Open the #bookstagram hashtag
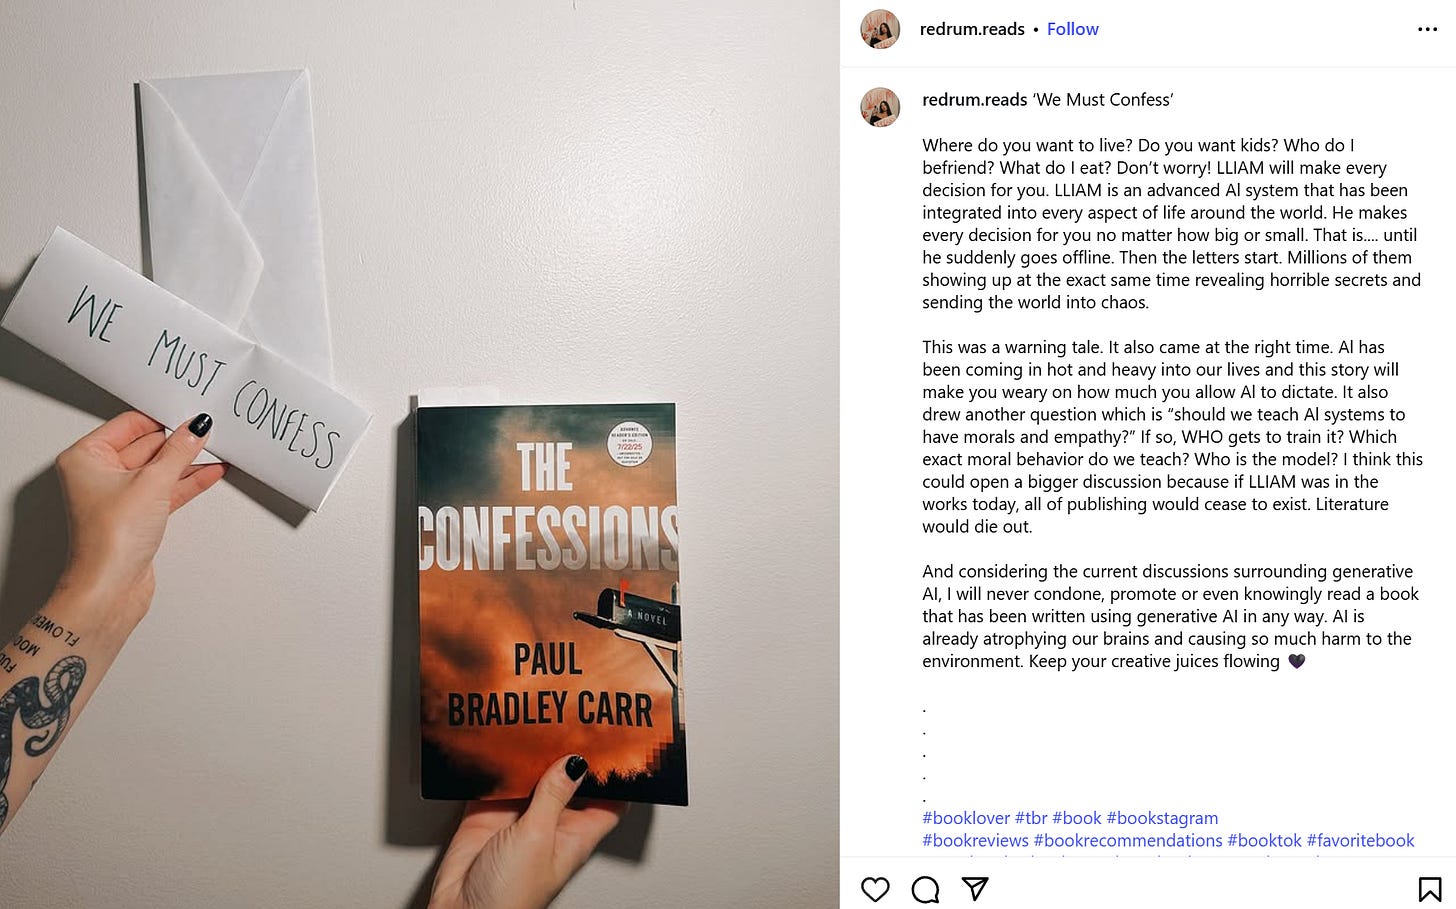Screen dimensions: 1456x909 click(x=1162, y=818)
